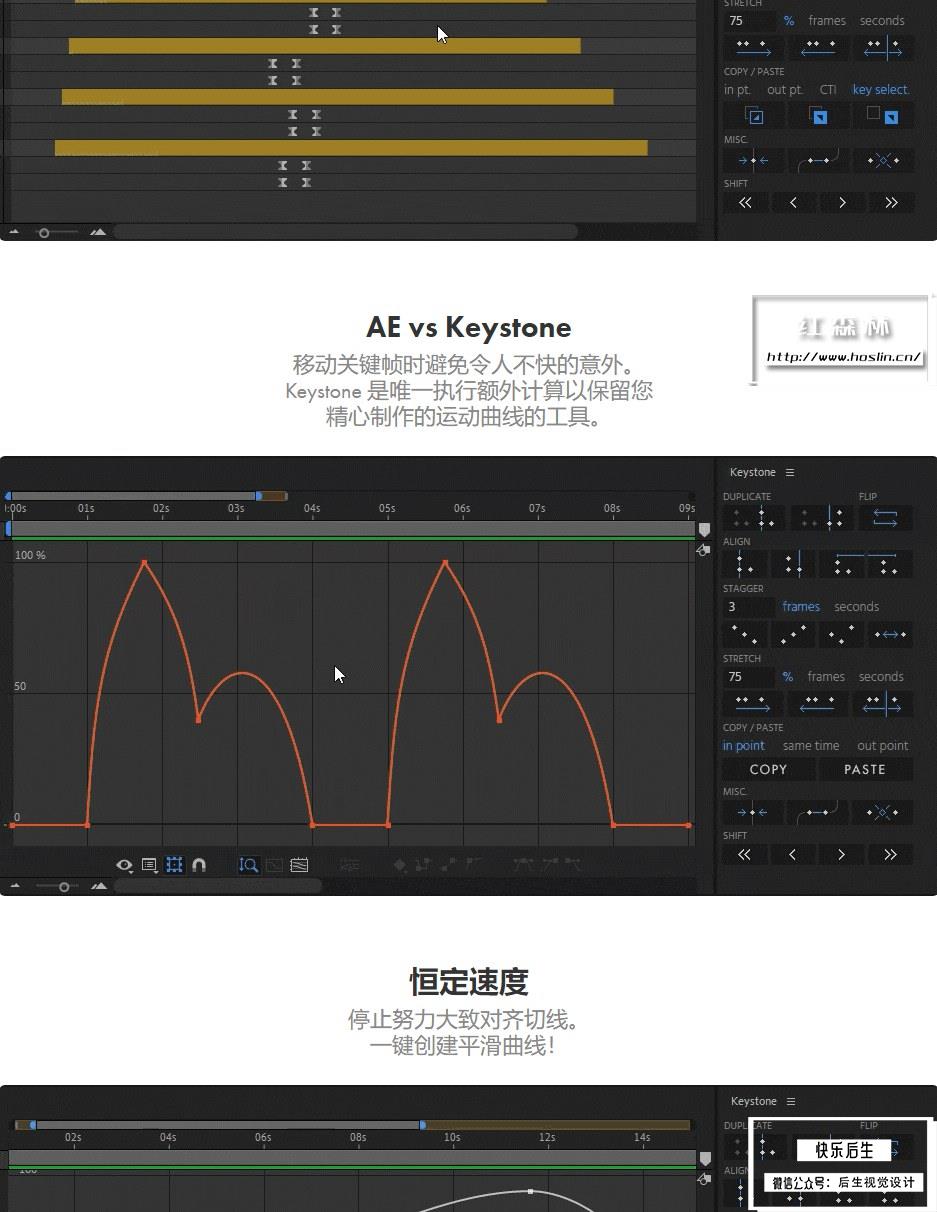Screen dimensions: 937x1212
Task: Click first copy icon with overlapping squares
Action: (753, 115)
